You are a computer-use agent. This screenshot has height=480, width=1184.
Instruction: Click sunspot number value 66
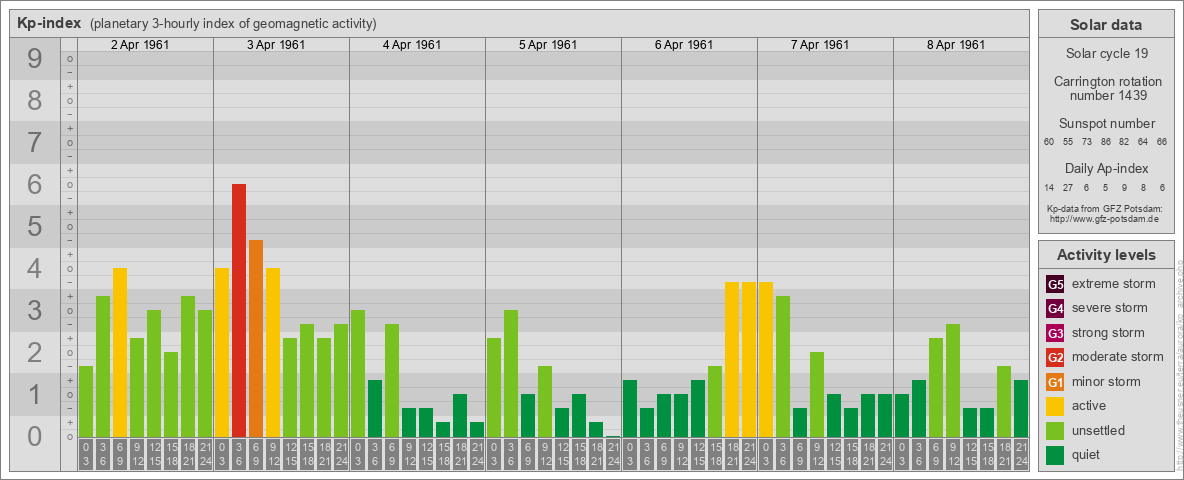pos(1162,142)
